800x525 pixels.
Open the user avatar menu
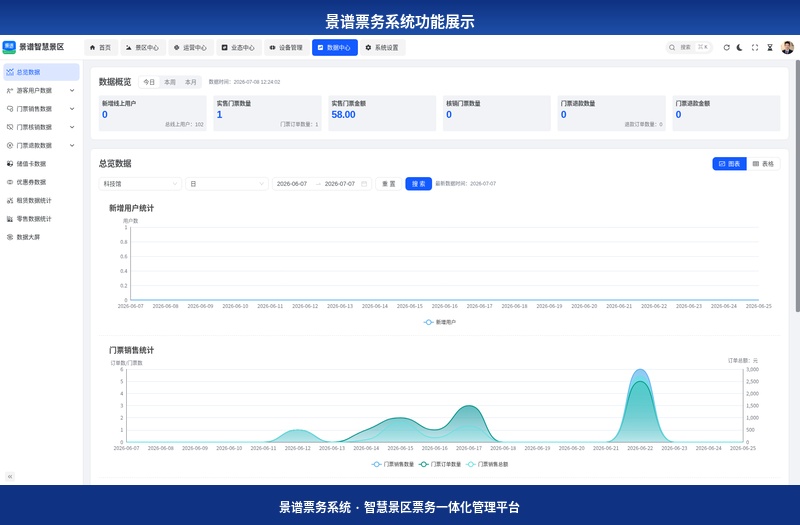pos(787,47)
